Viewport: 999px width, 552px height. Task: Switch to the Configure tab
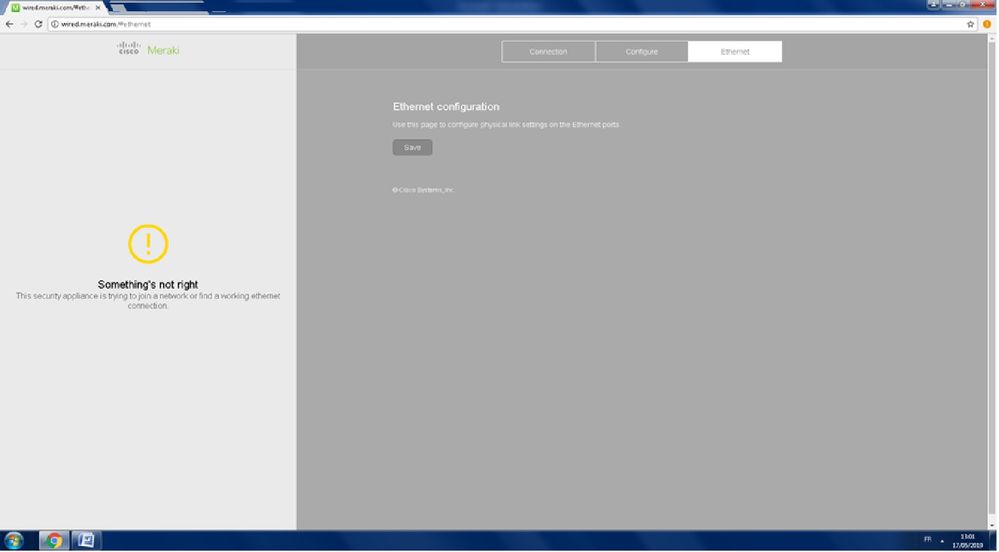point(641,52)
